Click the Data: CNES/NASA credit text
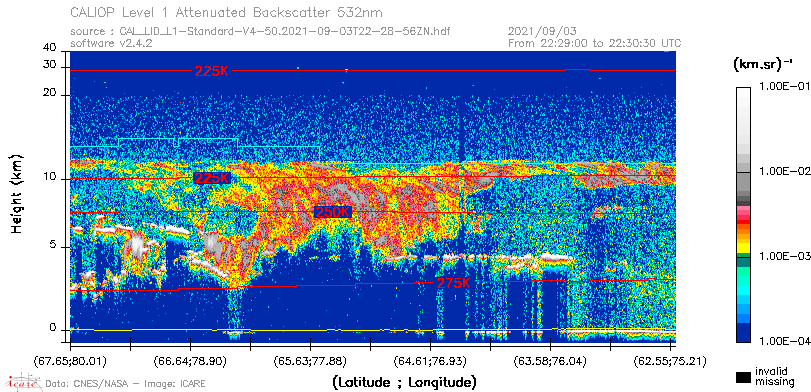811x392 pixels. [126, 384]
